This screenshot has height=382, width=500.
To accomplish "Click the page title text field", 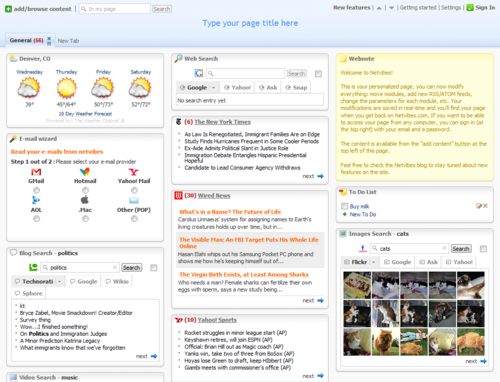I will [x=250, y=23].
